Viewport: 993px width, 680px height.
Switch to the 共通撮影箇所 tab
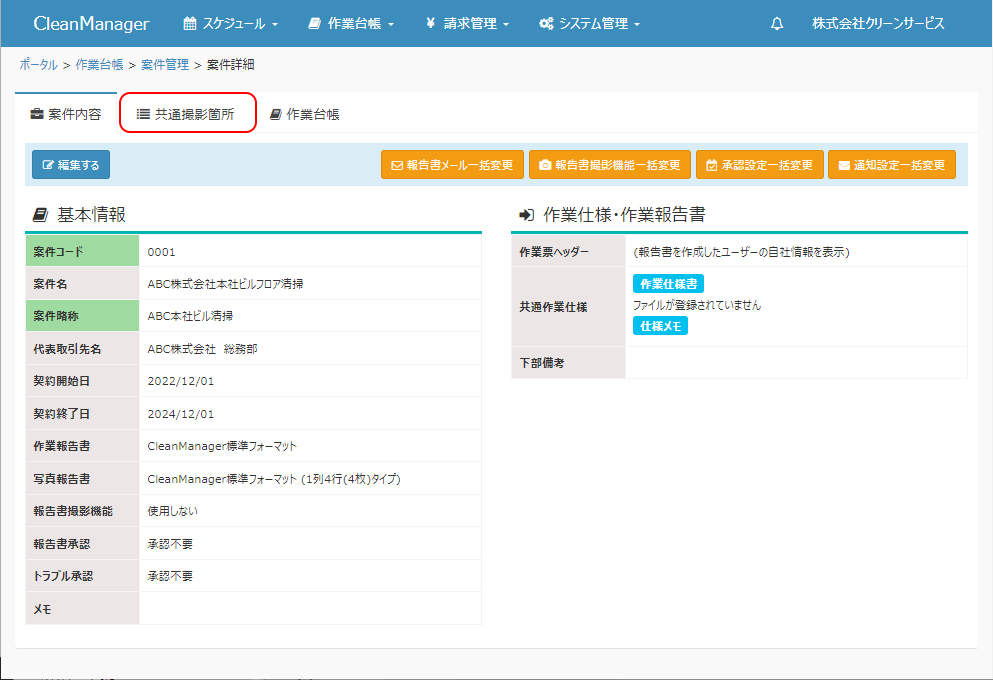pos(186,114)
